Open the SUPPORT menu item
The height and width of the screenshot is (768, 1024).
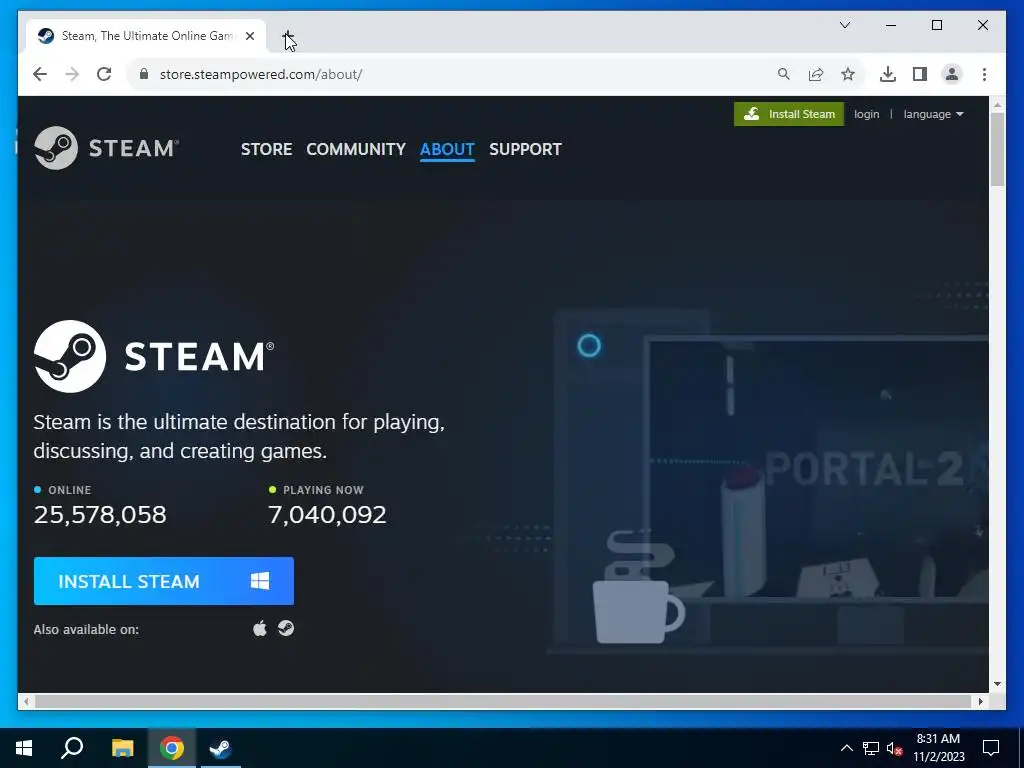click(x=525, y=149)
